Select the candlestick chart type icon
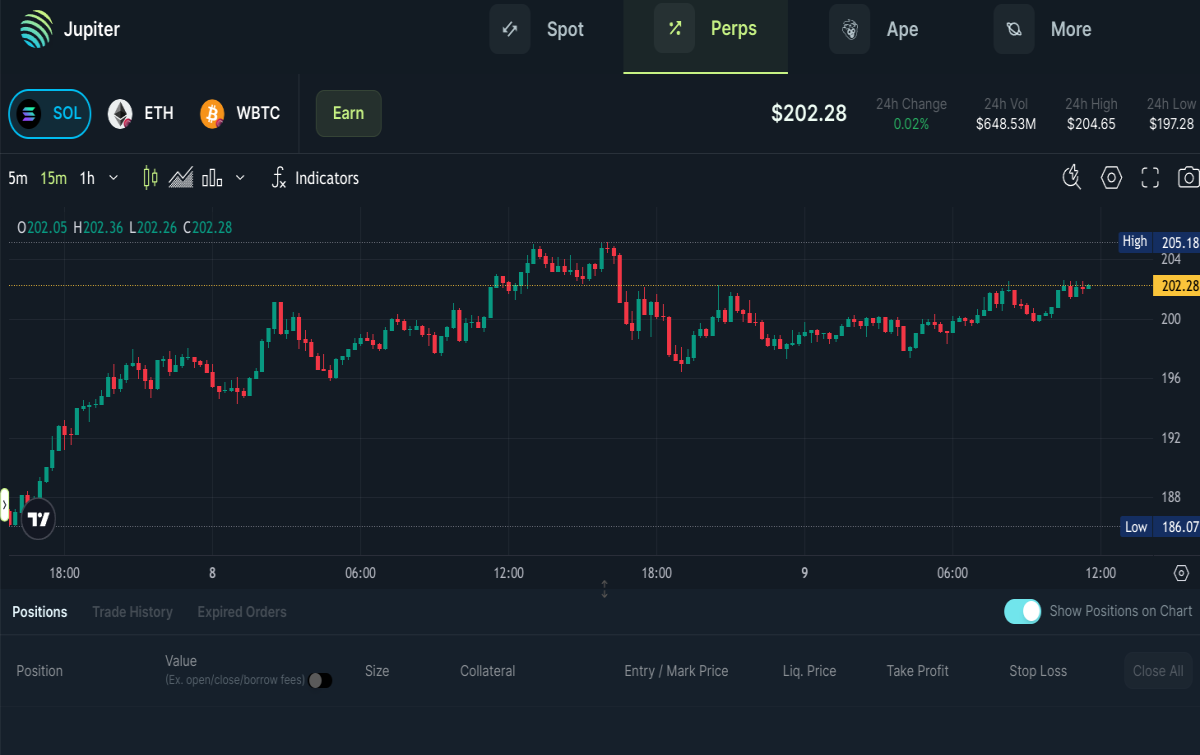1200x755 pixels. [151, 178]
